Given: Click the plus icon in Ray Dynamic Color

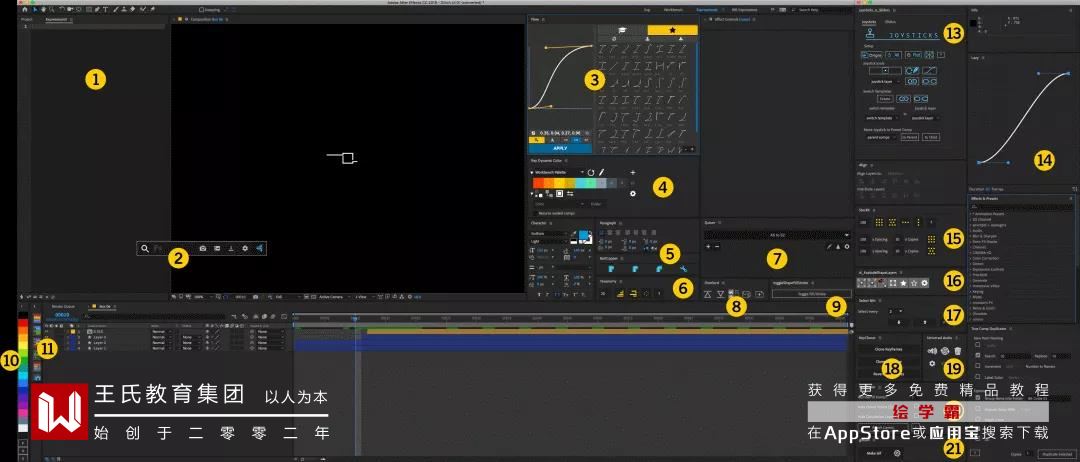Looking at the screenshot, I should pyautogui.click(x=632, y=172).
